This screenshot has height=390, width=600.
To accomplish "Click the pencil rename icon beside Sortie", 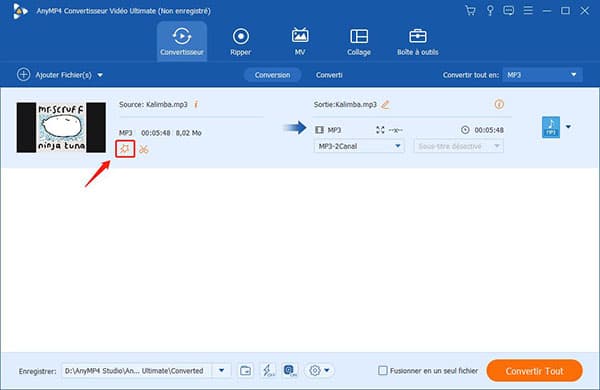I will coord(385,104).
